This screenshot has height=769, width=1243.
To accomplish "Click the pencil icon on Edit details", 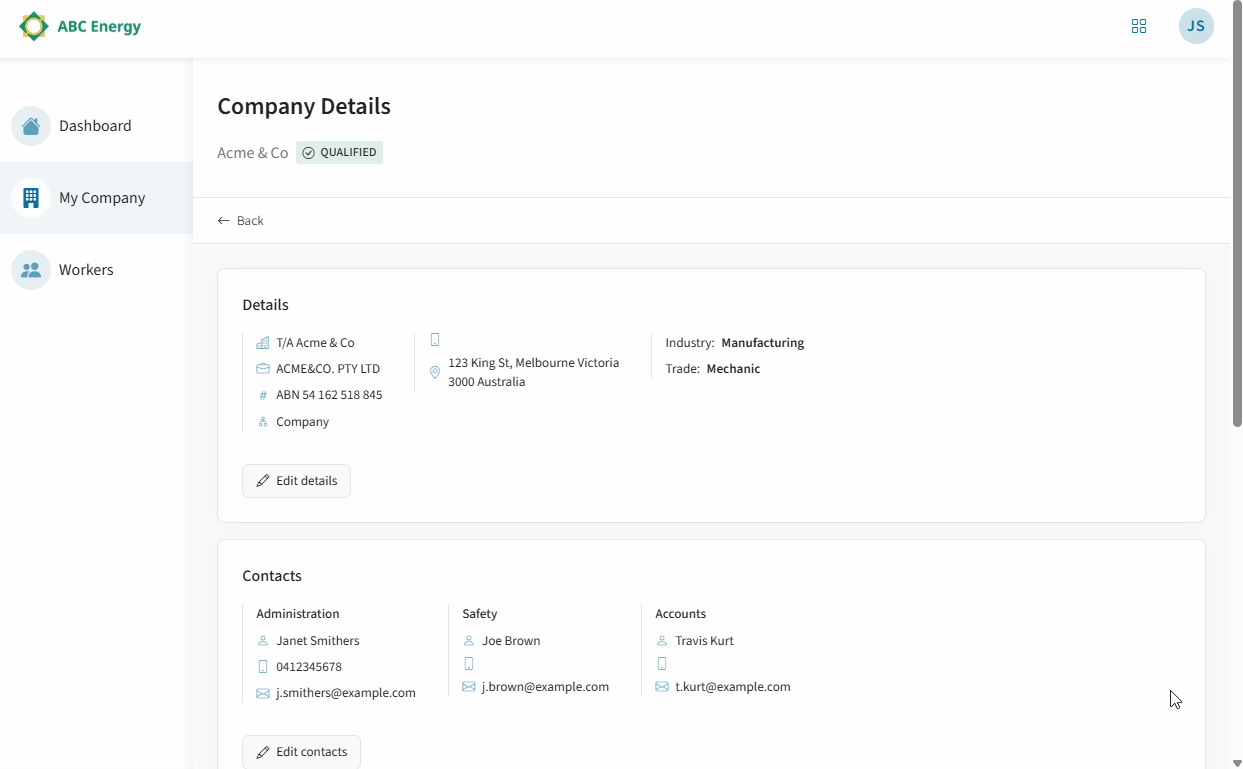I will click(263, 481).
